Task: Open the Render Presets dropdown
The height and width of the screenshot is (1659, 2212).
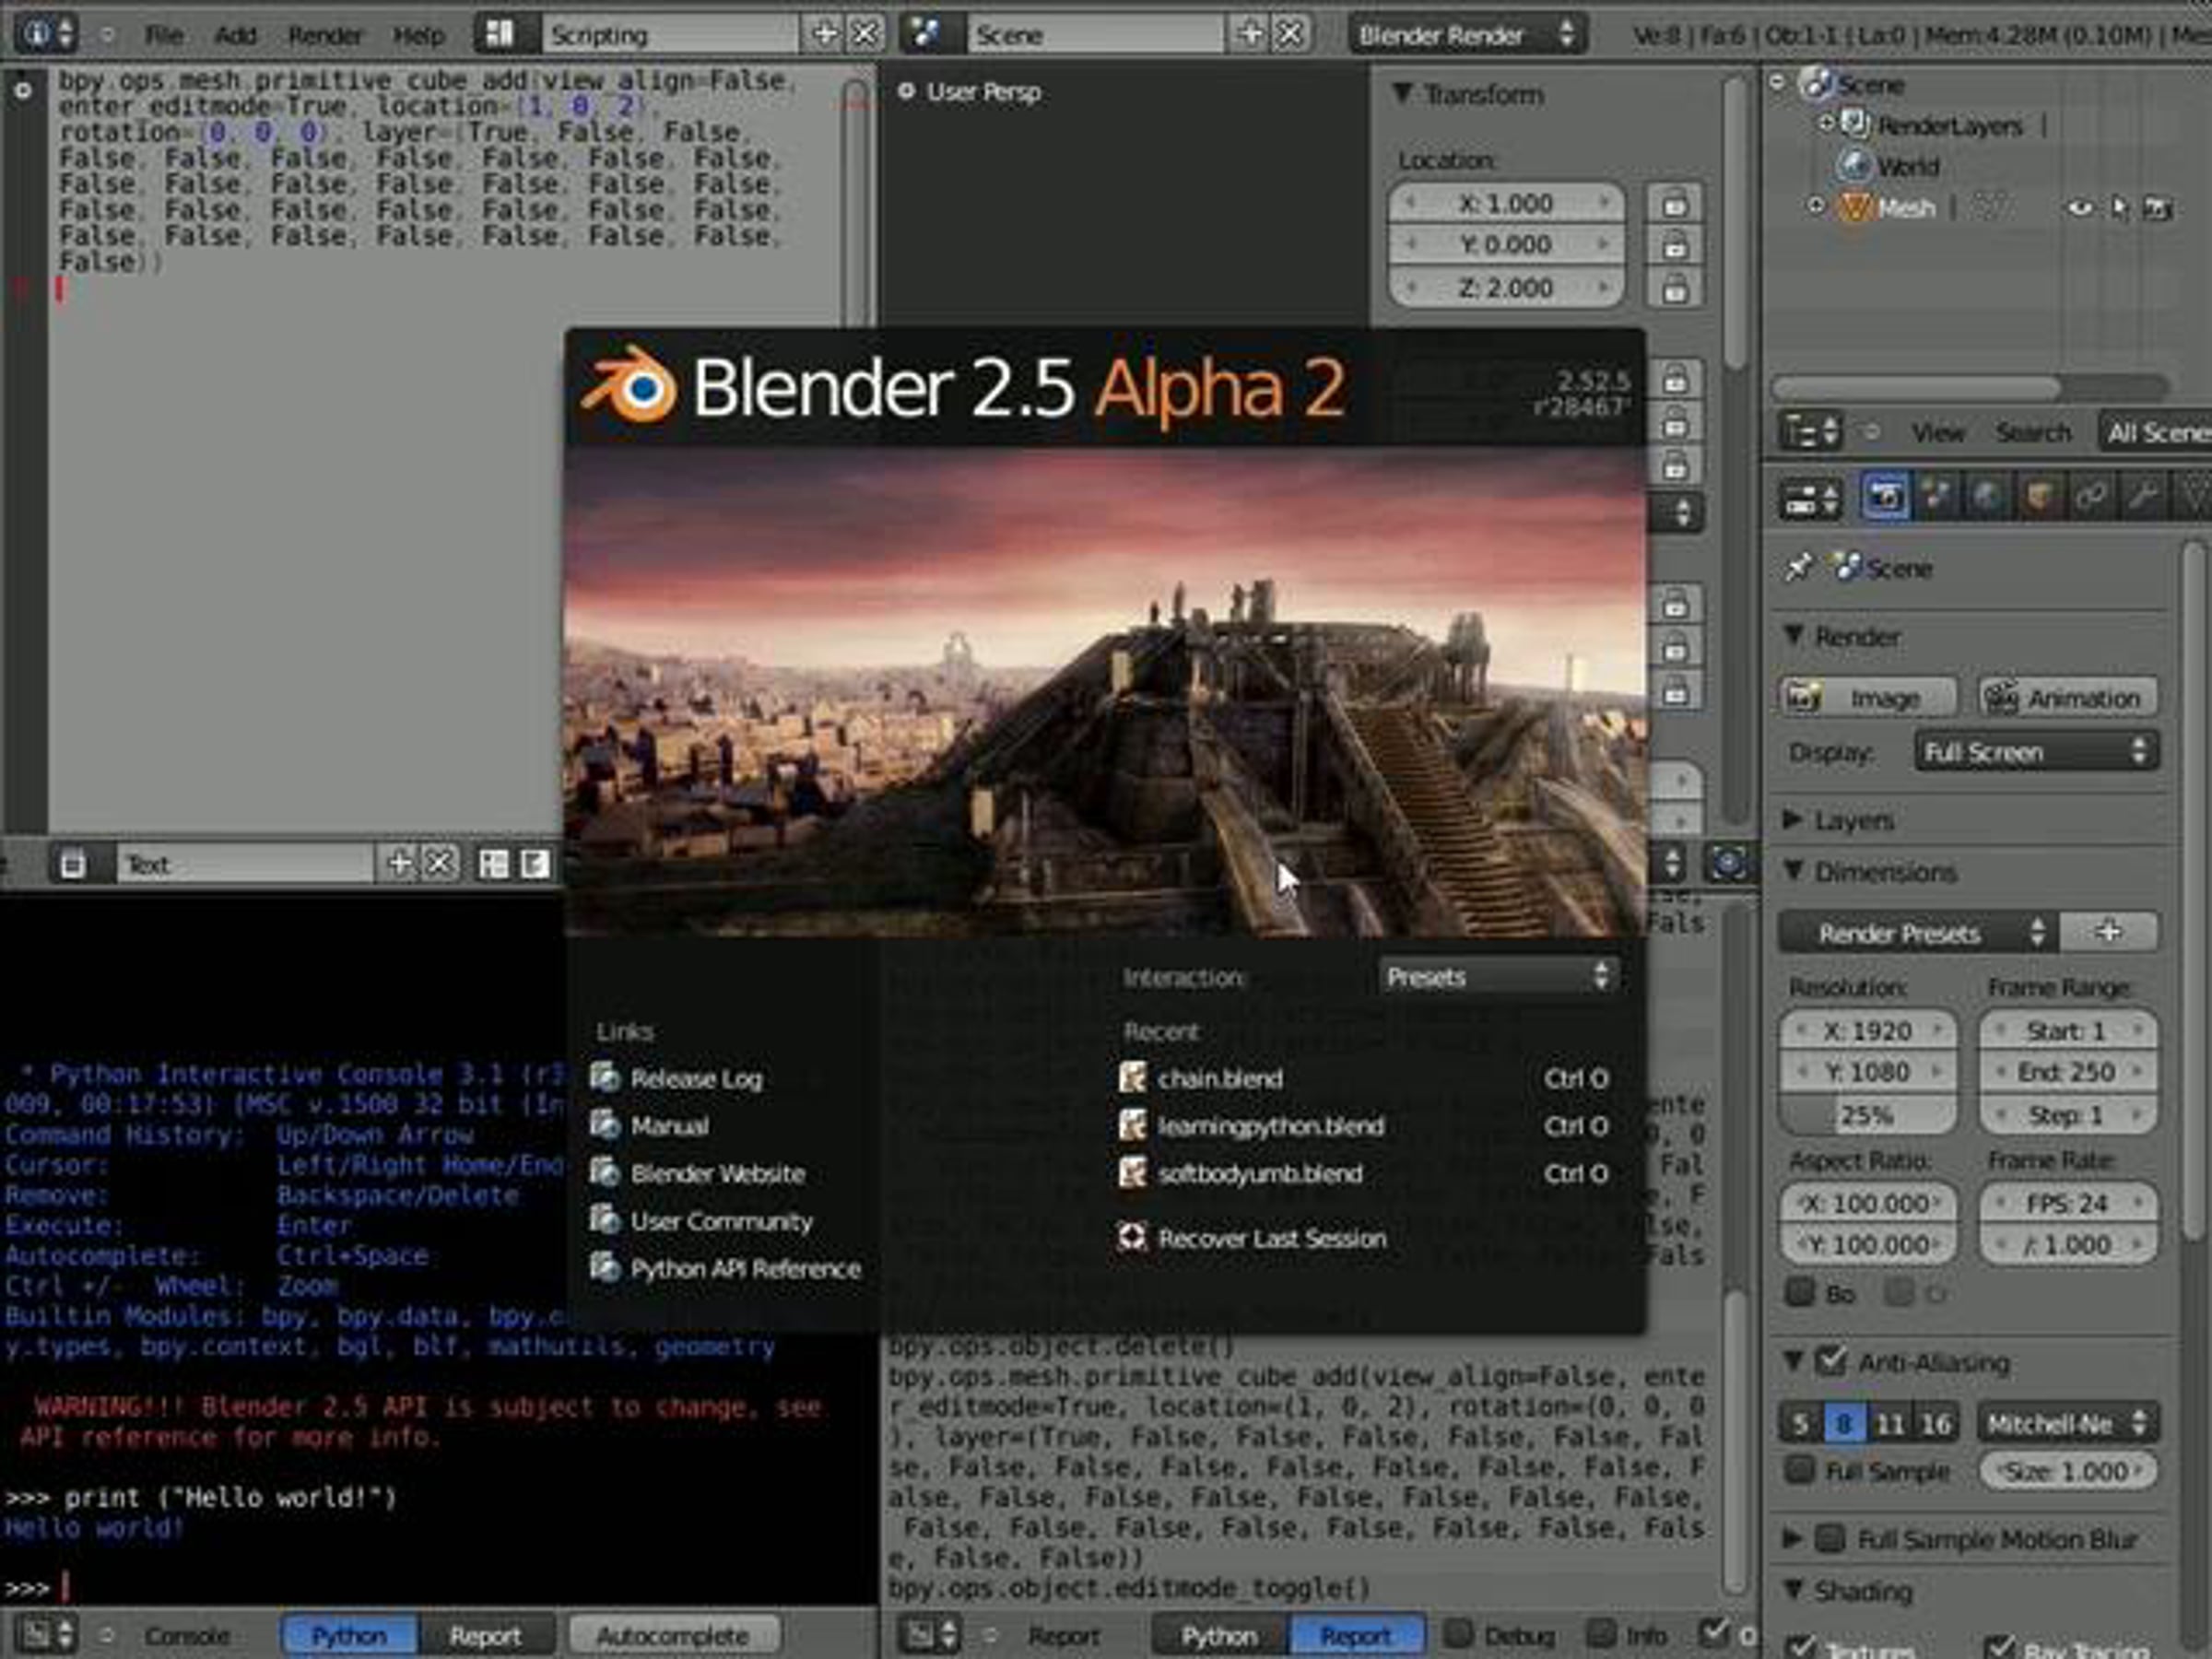Action: (x=1918, y=933)
